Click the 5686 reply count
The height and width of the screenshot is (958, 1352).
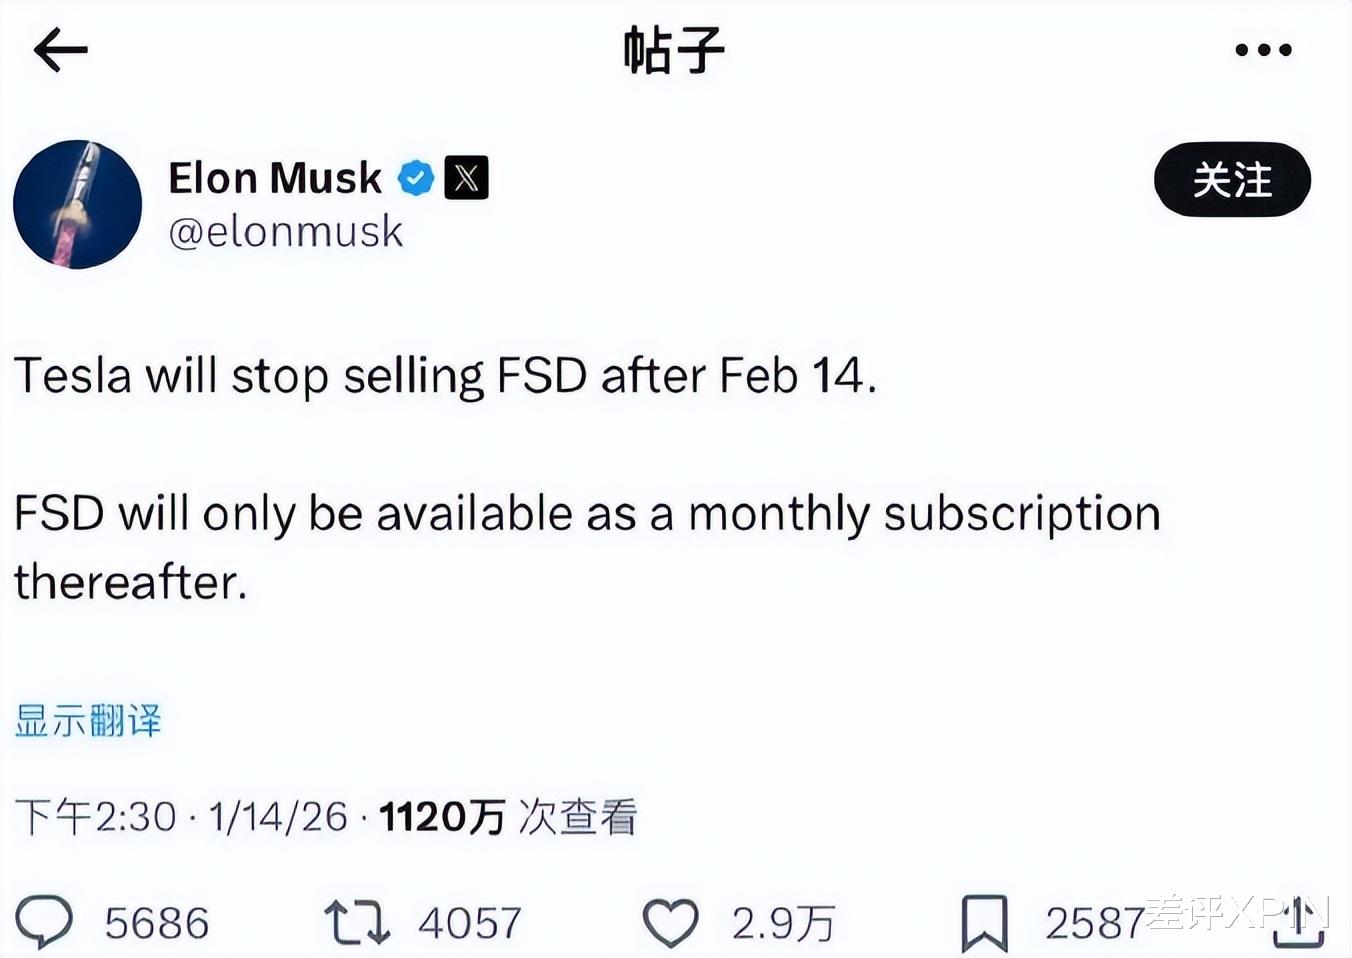157,923
